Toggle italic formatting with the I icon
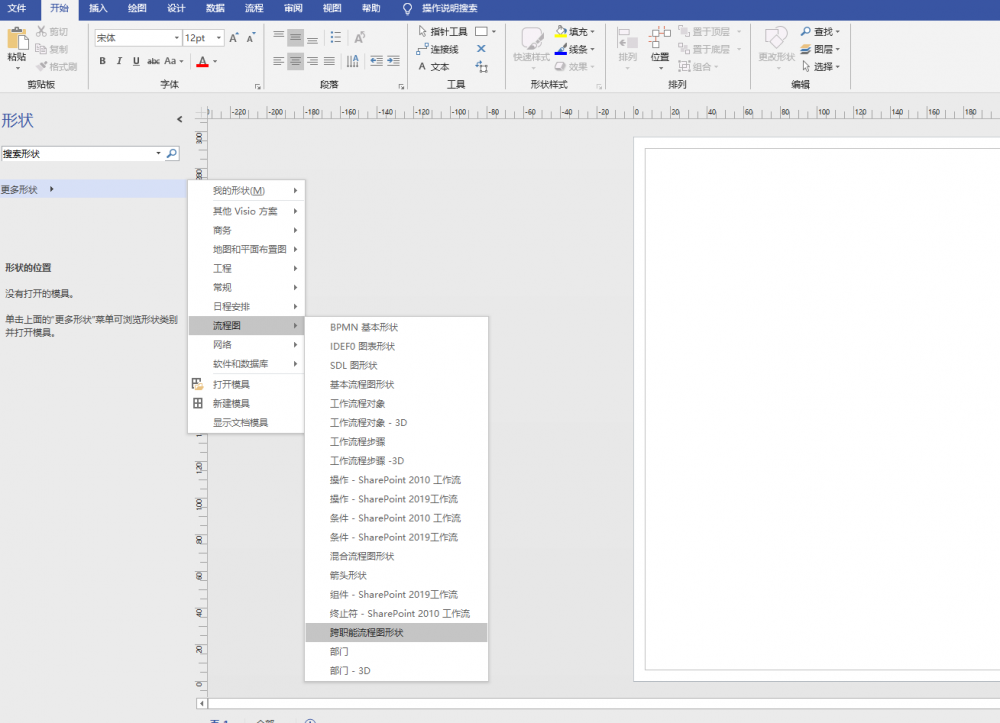 point(117,61)
